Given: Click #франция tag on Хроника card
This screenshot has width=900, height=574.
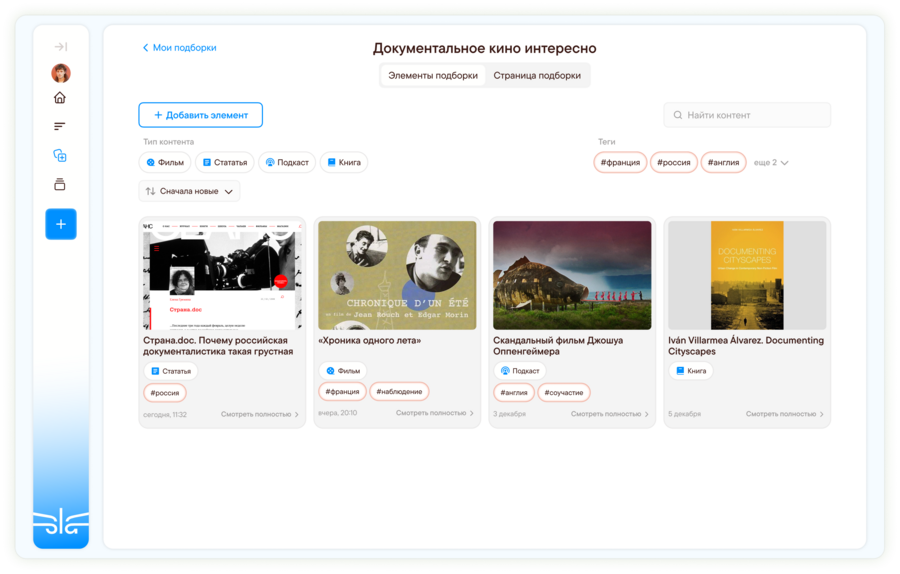Looking at the screenshot, I should coord(343,391).
